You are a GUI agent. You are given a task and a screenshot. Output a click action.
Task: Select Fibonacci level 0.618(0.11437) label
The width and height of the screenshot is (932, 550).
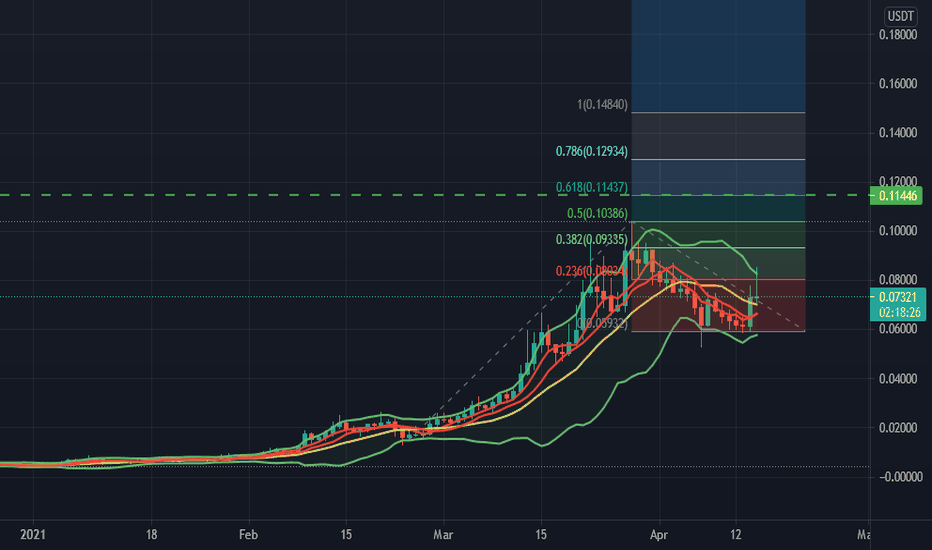(591, 187)
